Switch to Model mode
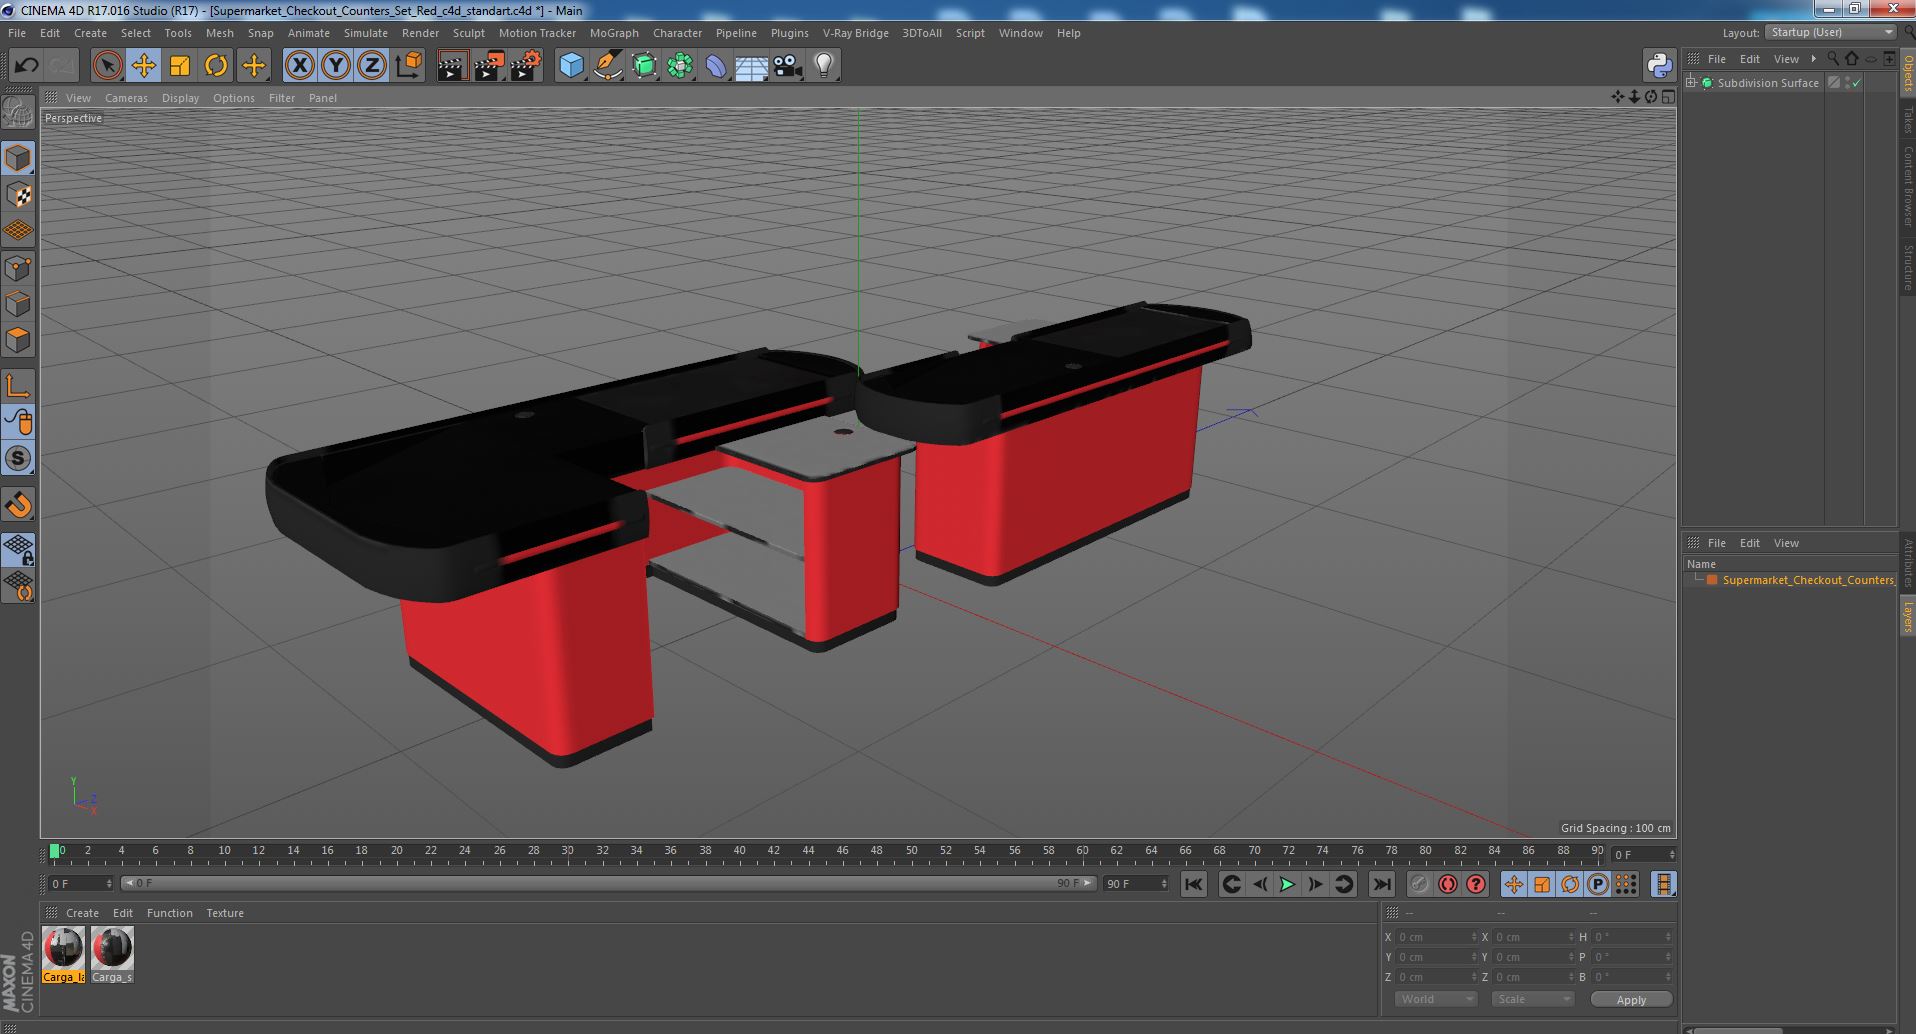This screenshot has height=1034, width=1916. click(18, 158)
